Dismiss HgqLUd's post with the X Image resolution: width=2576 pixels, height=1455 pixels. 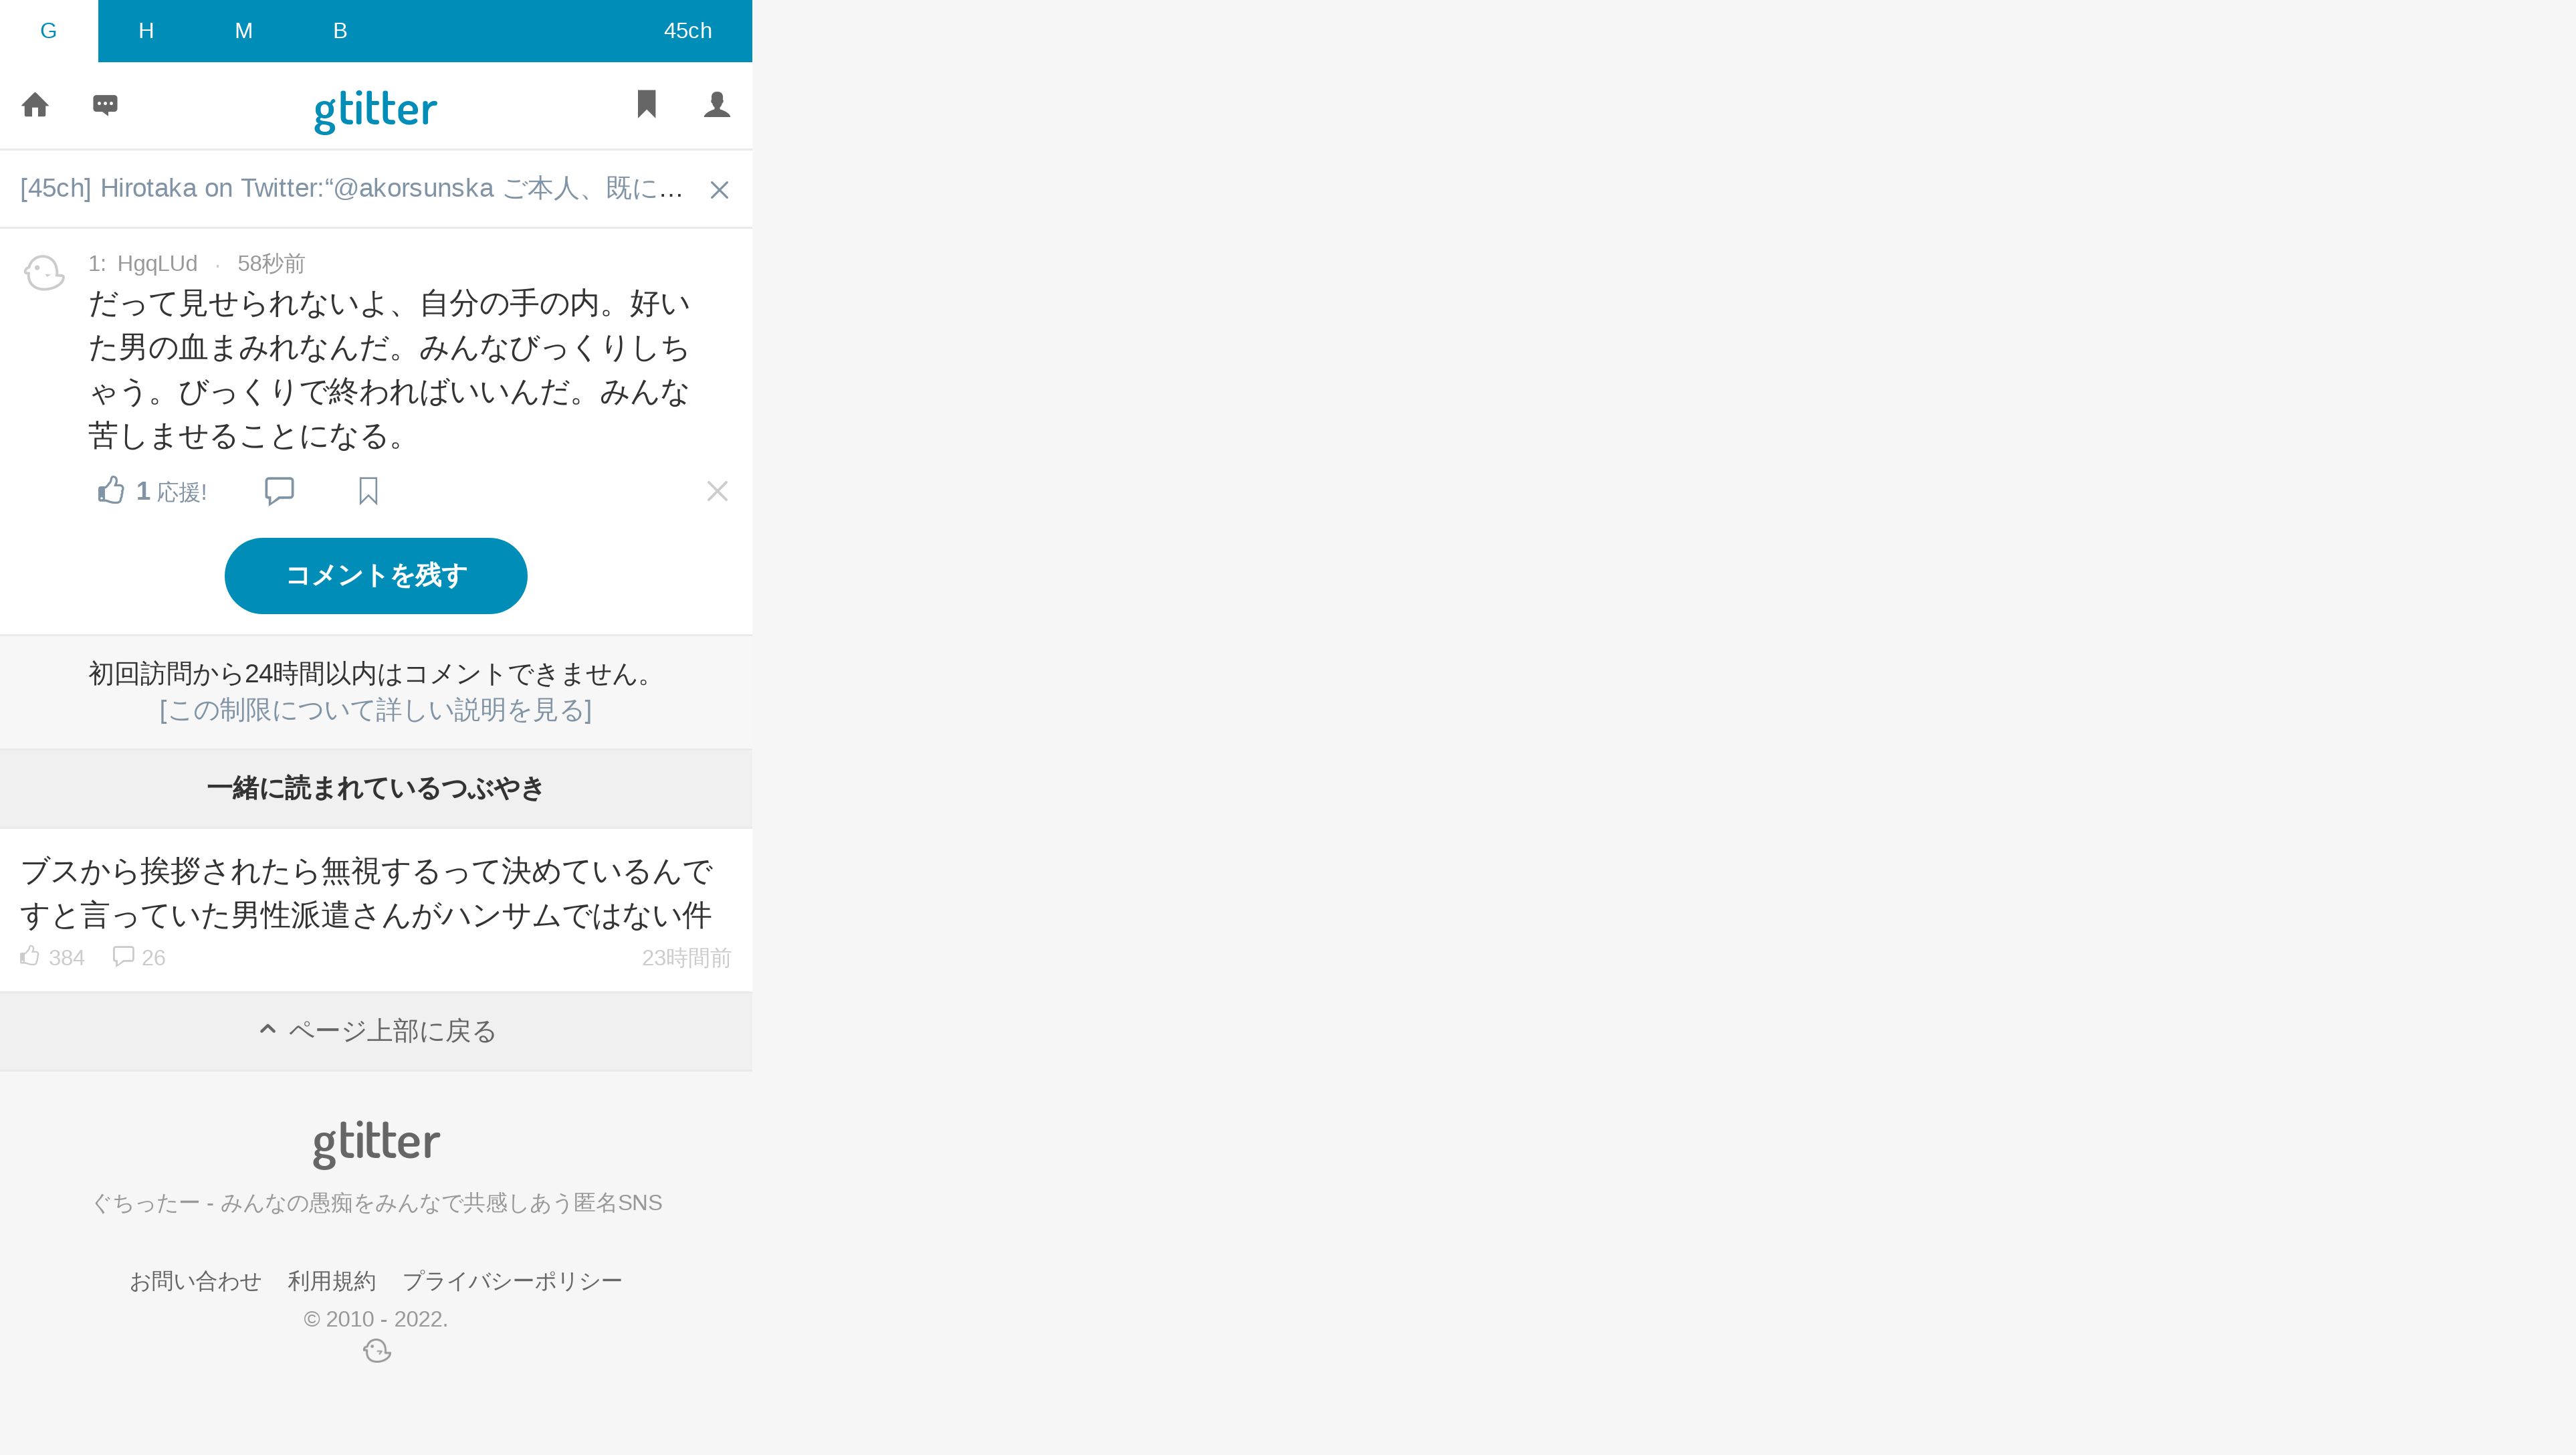click(717, 491)
